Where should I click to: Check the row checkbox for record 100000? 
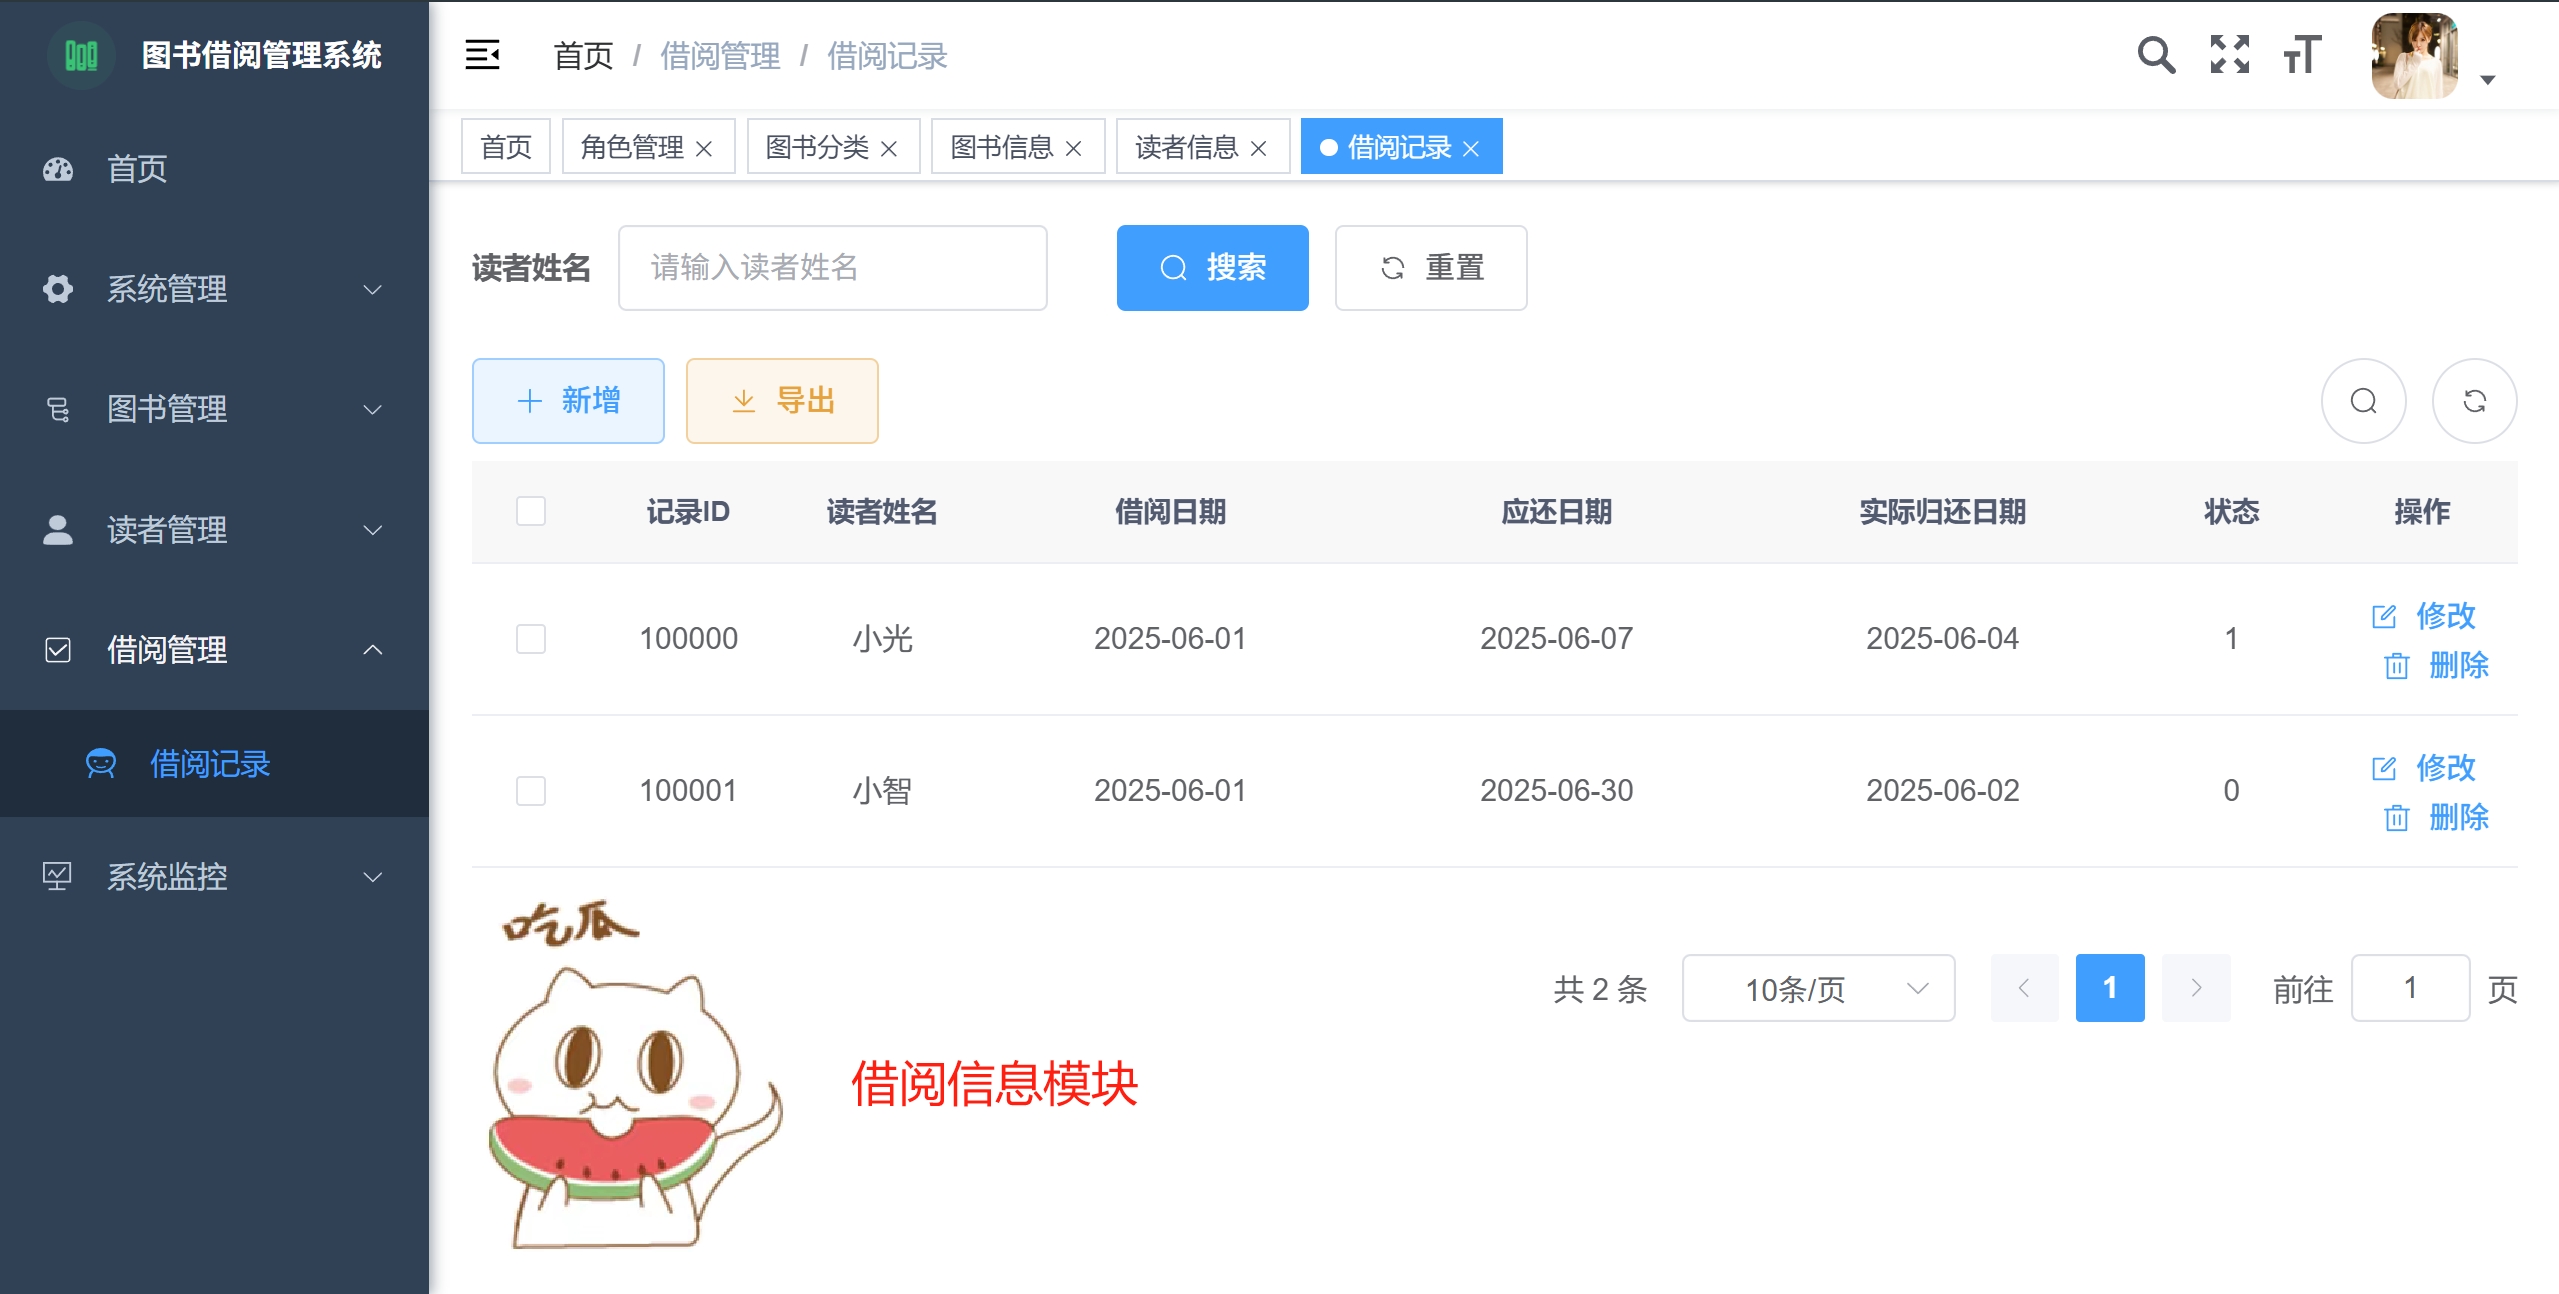pyautogui.click(x=531, y=638)
